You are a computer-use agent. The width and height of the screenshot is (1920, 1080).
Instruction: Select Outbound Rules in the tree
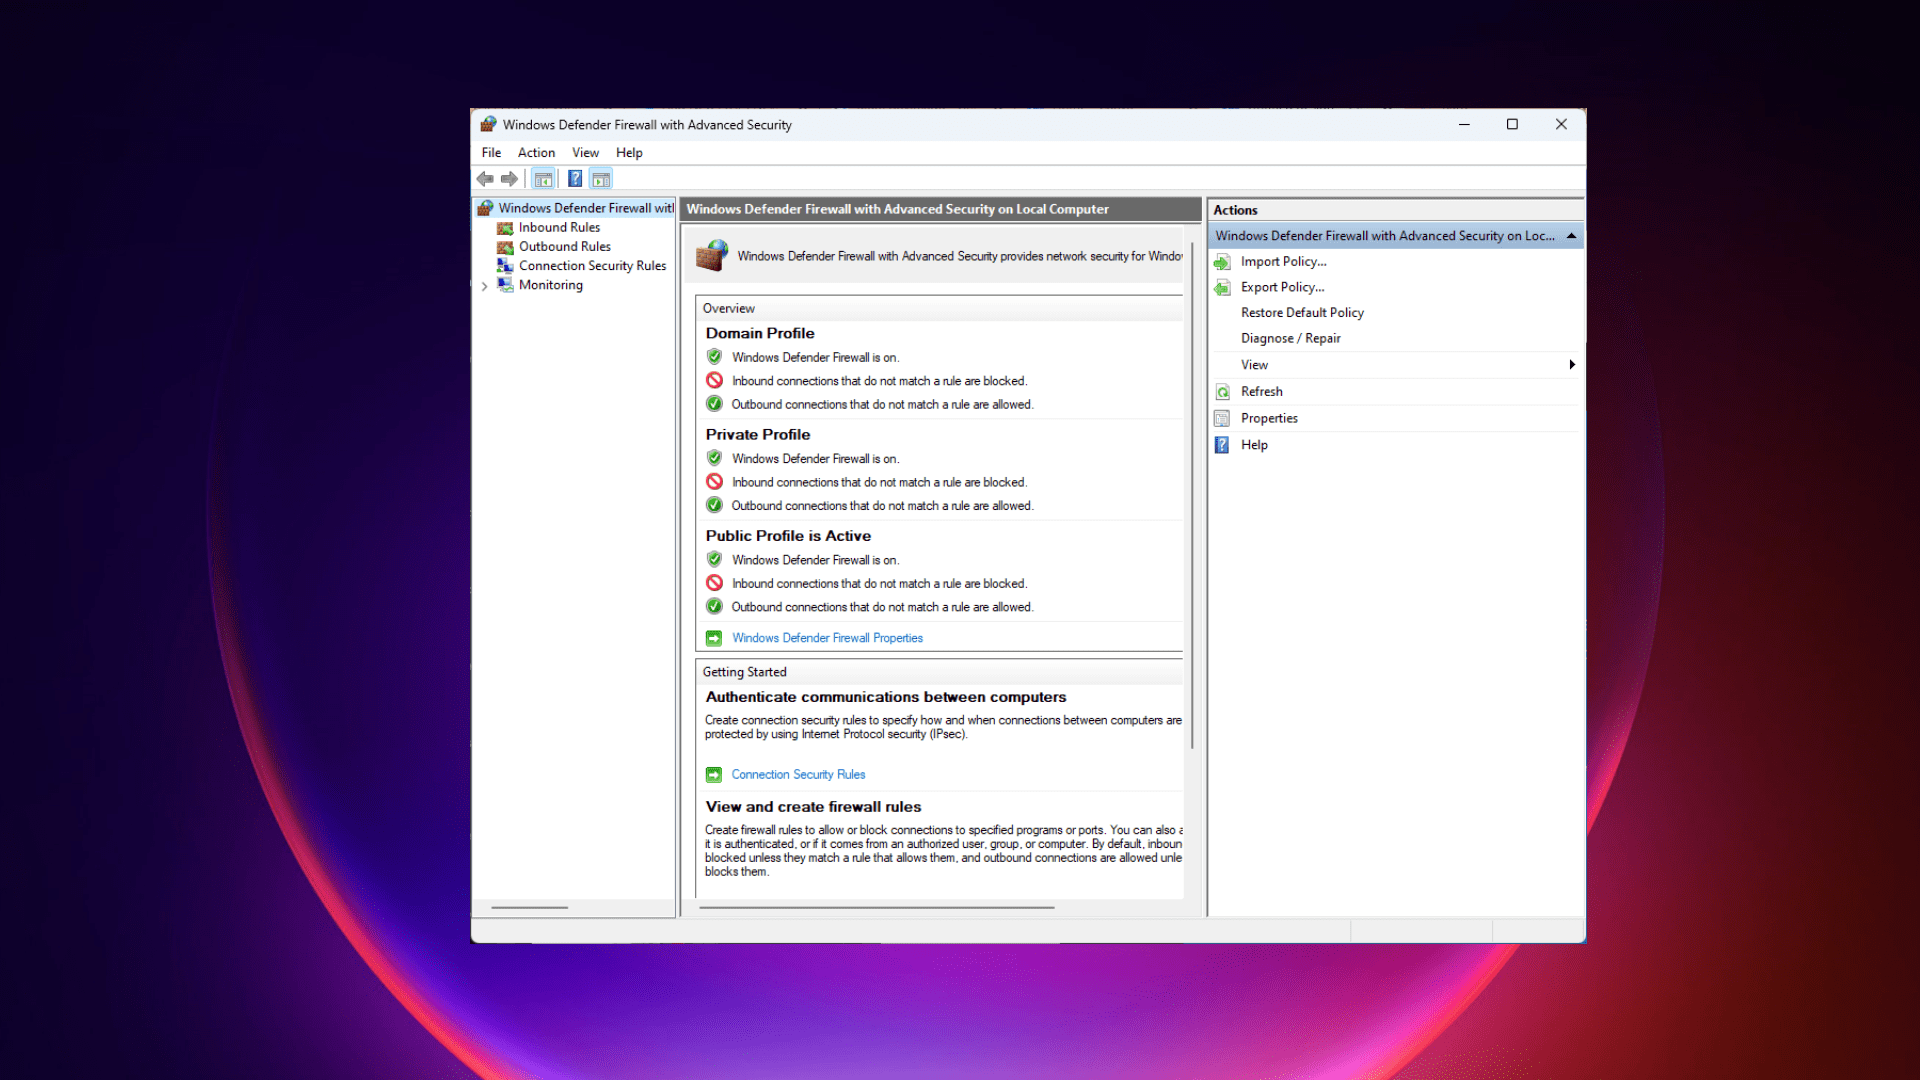(x=564, y=247)
